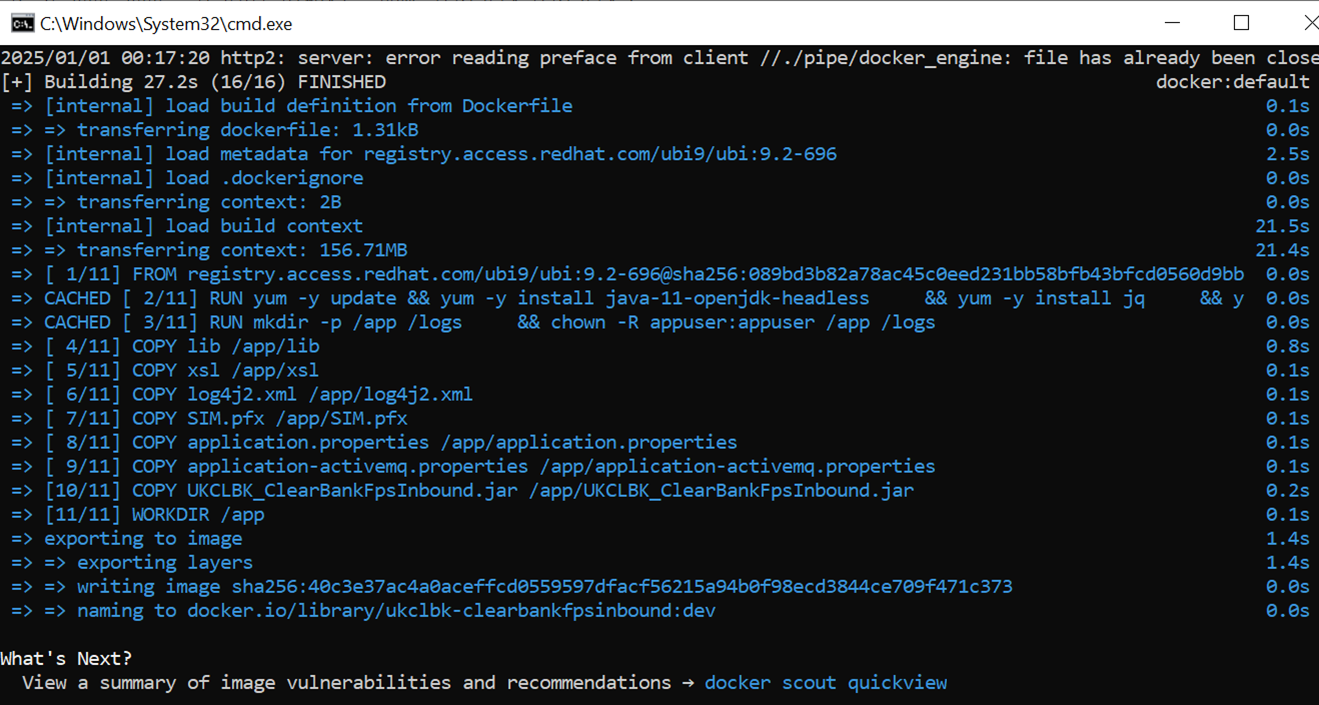Click the docker:default label

click(1232, 81)
